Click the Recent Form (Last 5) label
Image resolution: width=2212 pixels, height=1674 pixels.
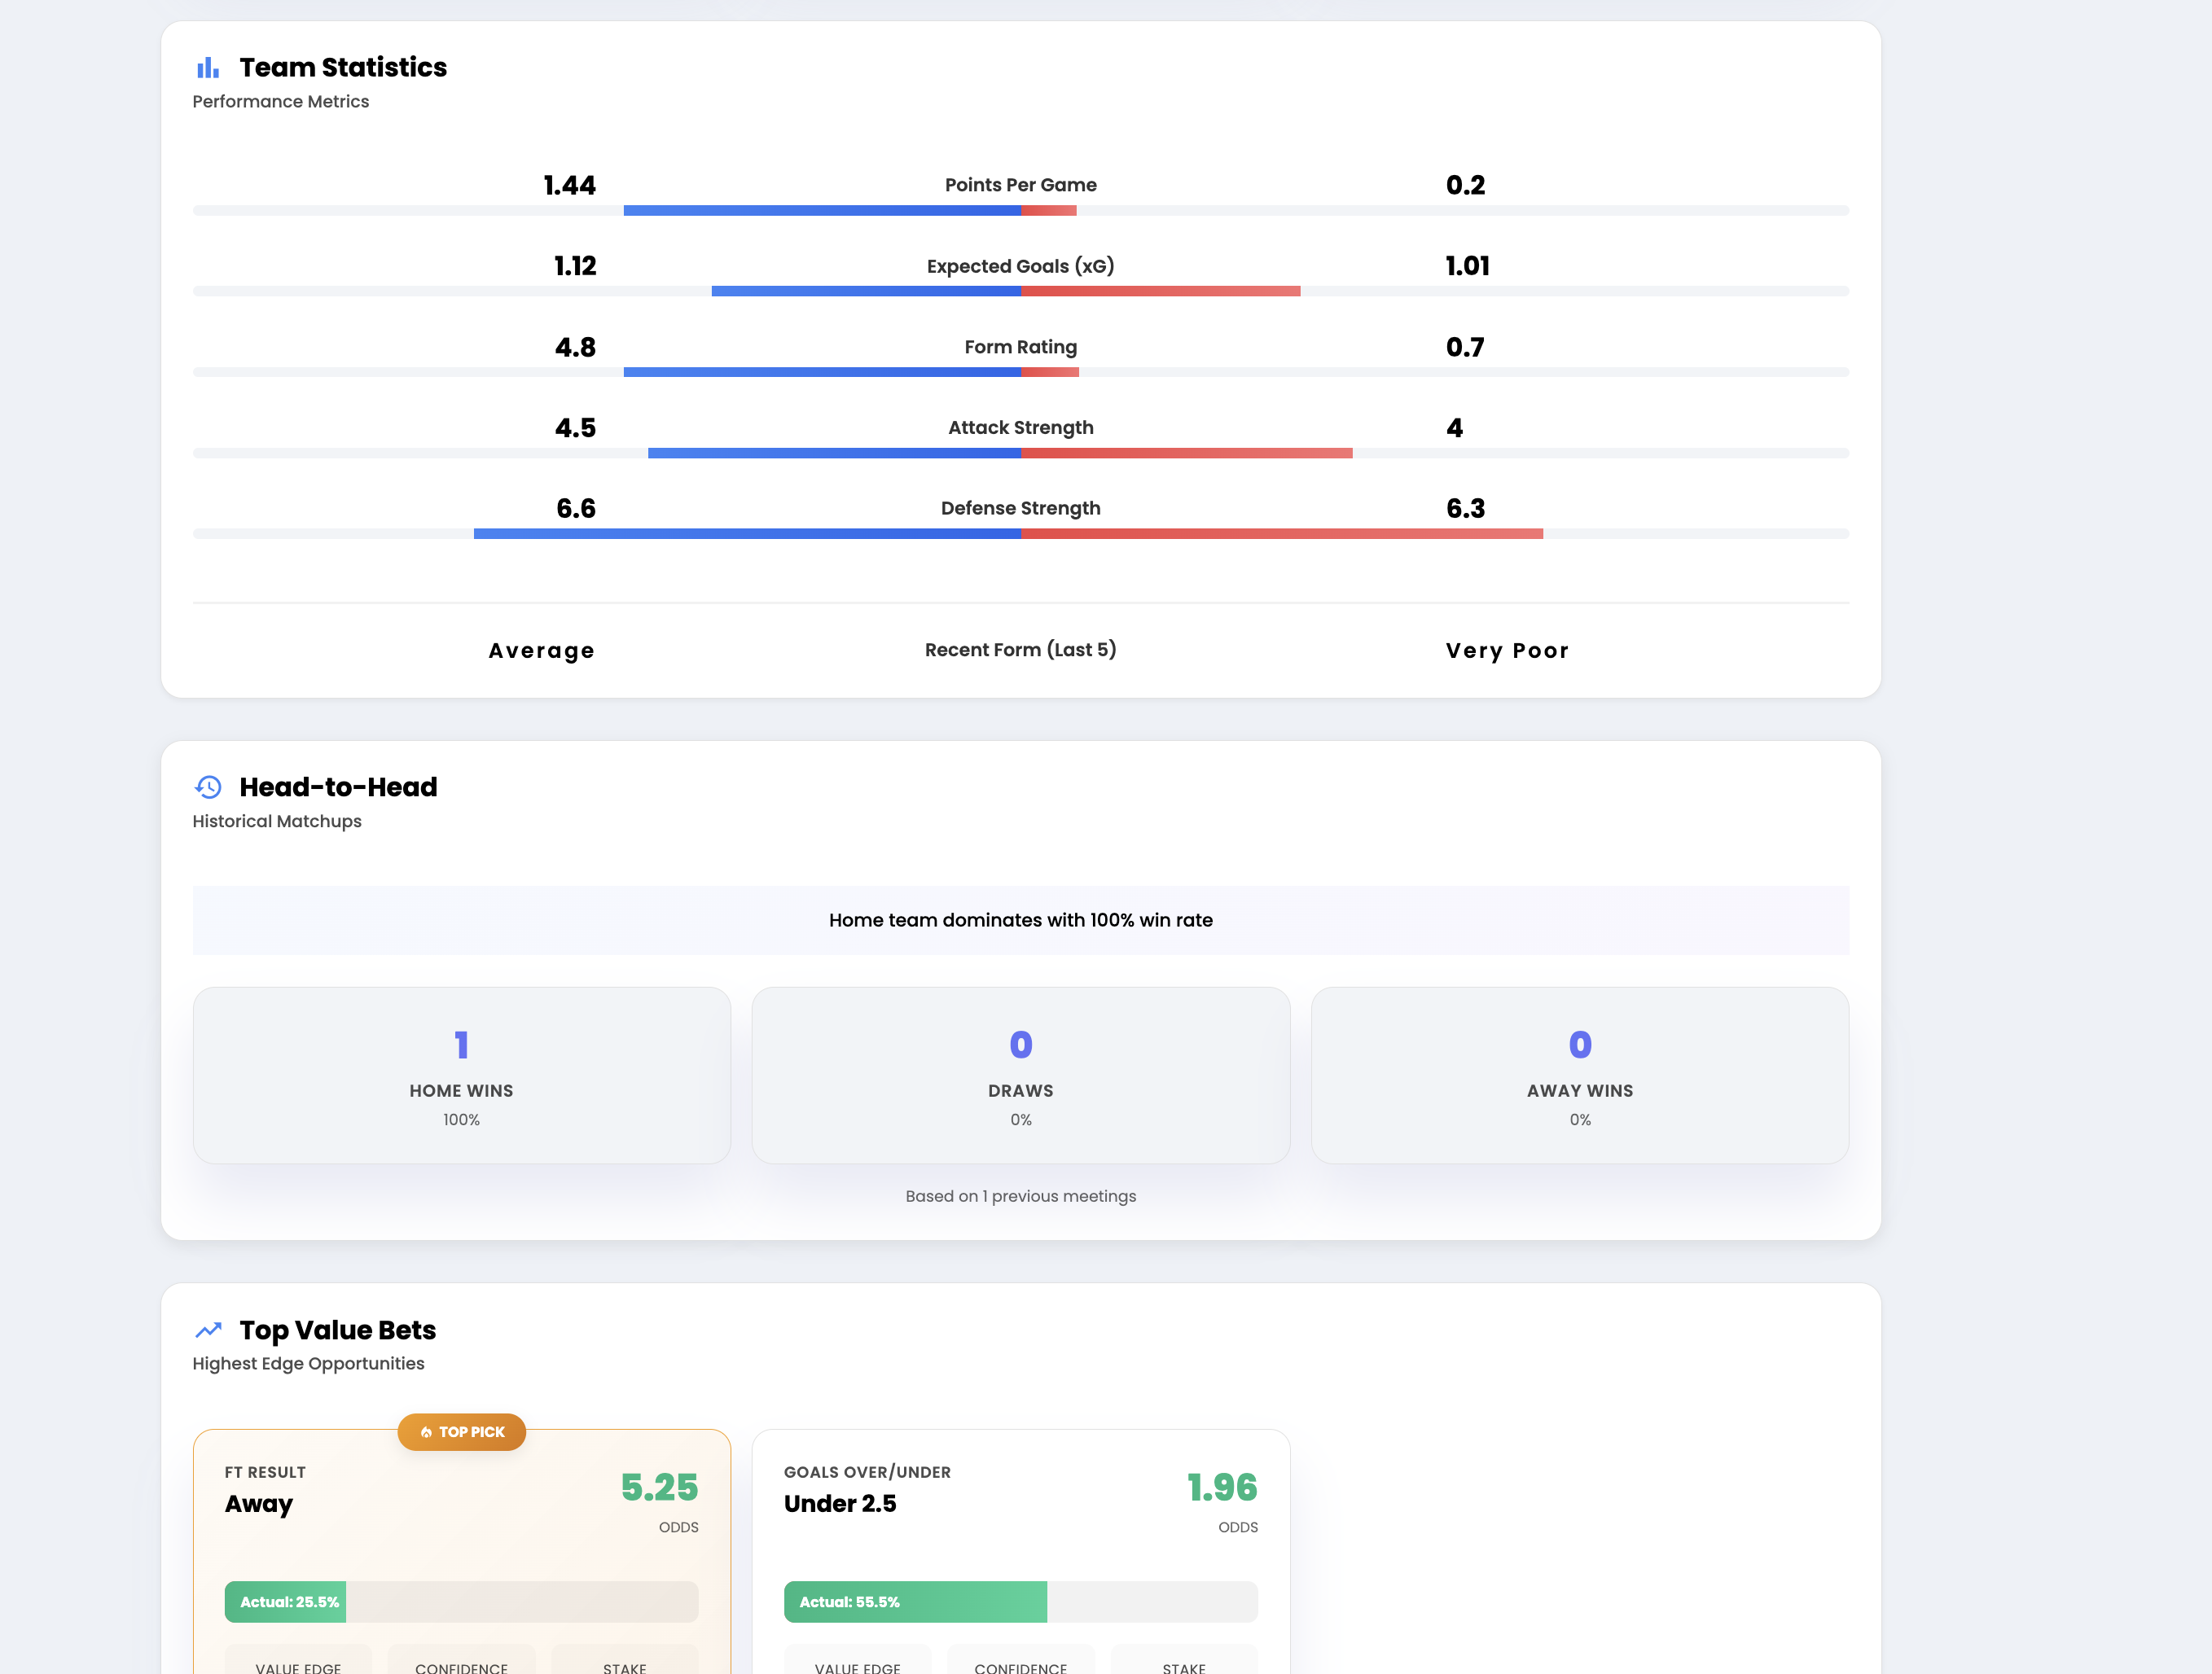coord(1020,650)
